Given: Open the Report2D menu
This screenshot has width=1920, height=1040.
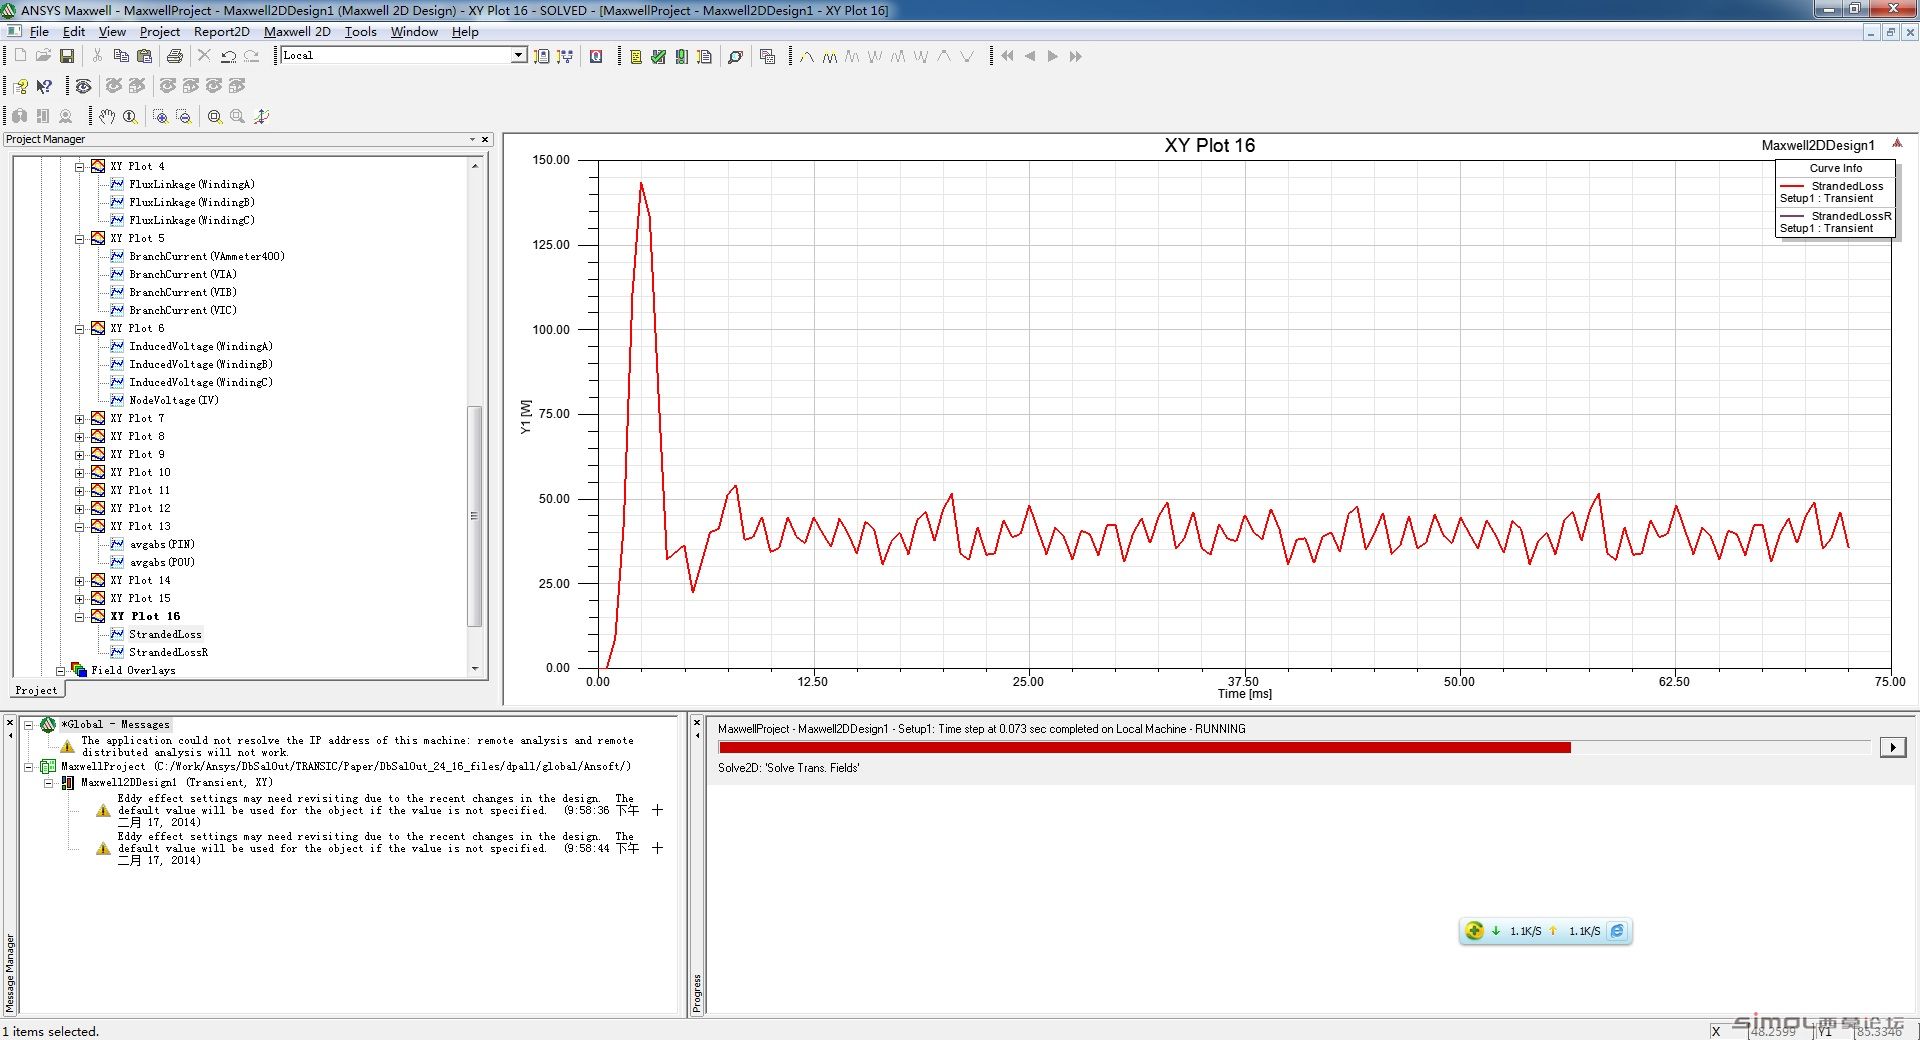Looking at the screenshot, I should pyautogui.click(x=222, y=32).
